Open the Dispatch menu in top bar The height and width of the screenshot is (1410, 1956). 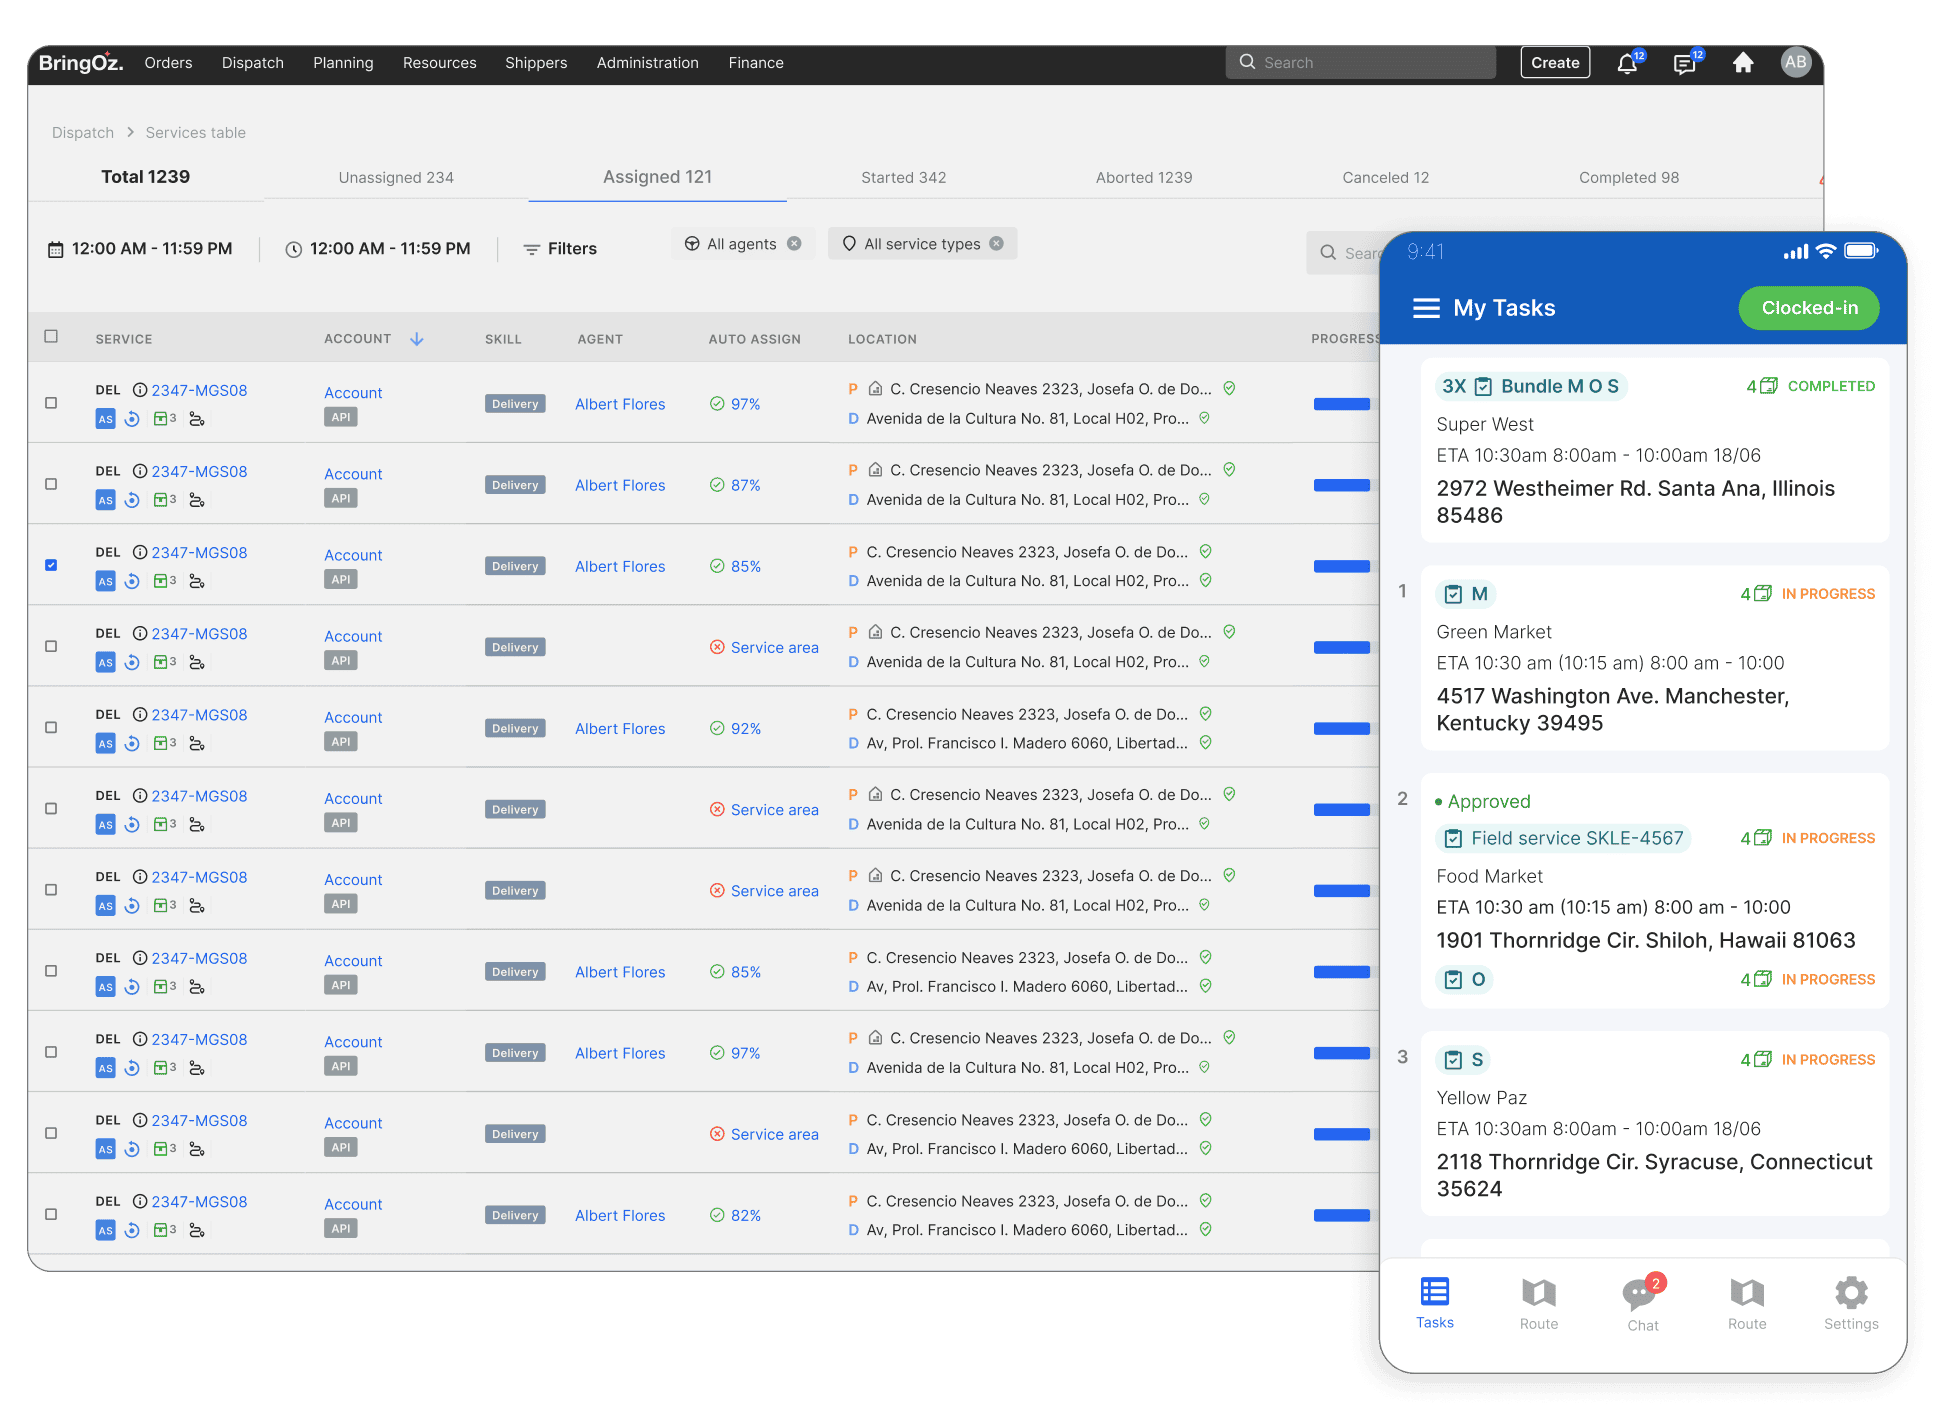tap(253, 63)
